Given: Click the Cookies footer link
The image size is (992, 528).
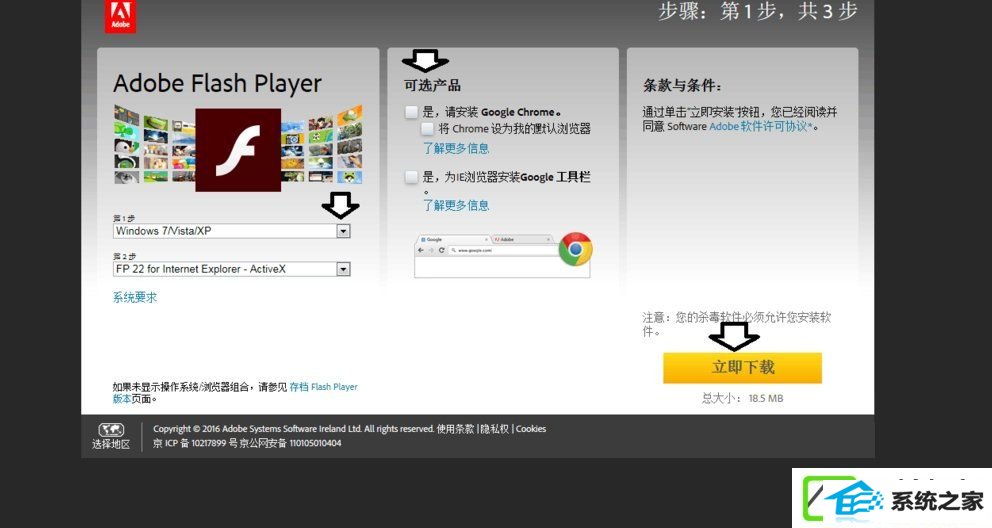Looking at the screenshot, I should coord(531,429).
